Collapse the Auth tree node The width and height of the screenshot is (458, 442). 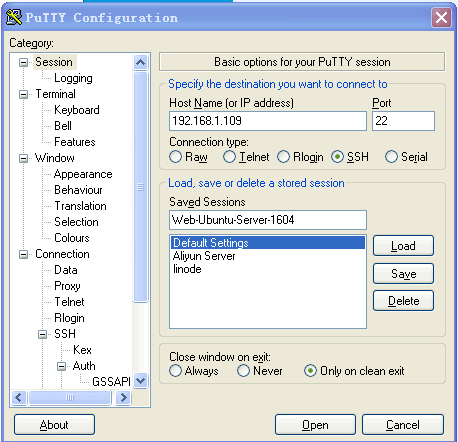tap(61, 366)
